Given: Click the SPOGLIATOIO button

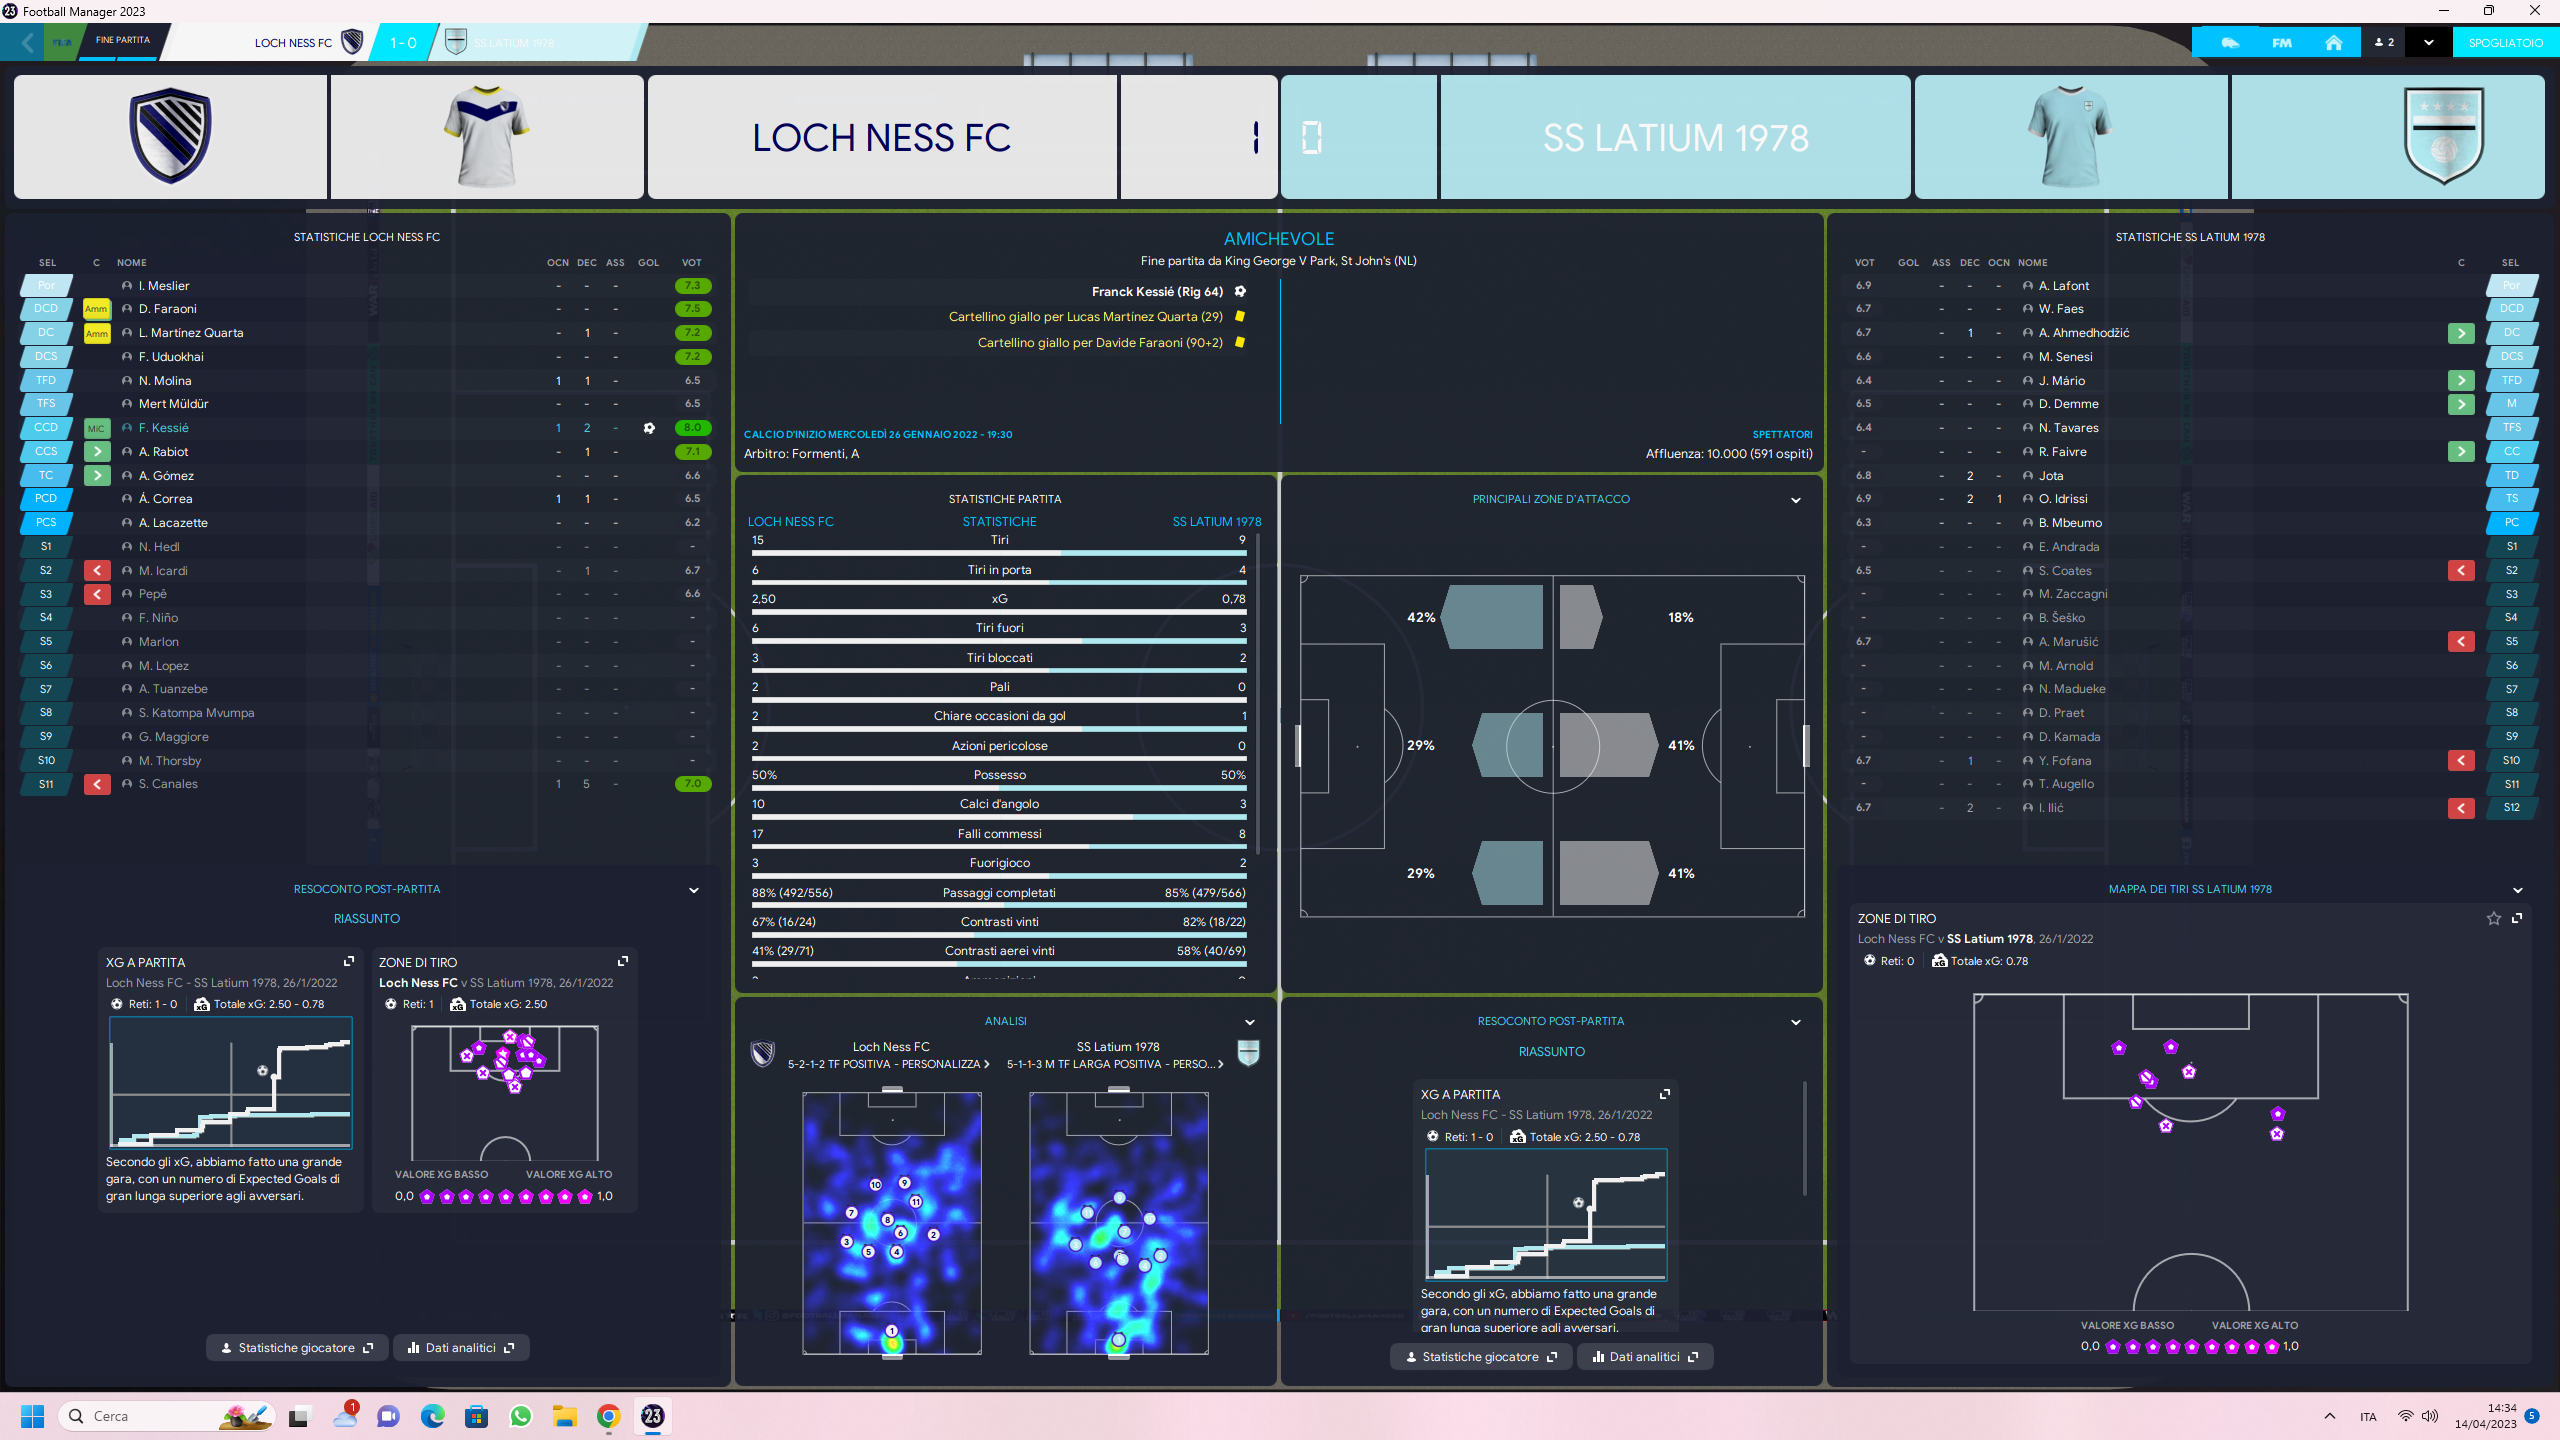Looking at the screenshot, I should (2505, 43).
